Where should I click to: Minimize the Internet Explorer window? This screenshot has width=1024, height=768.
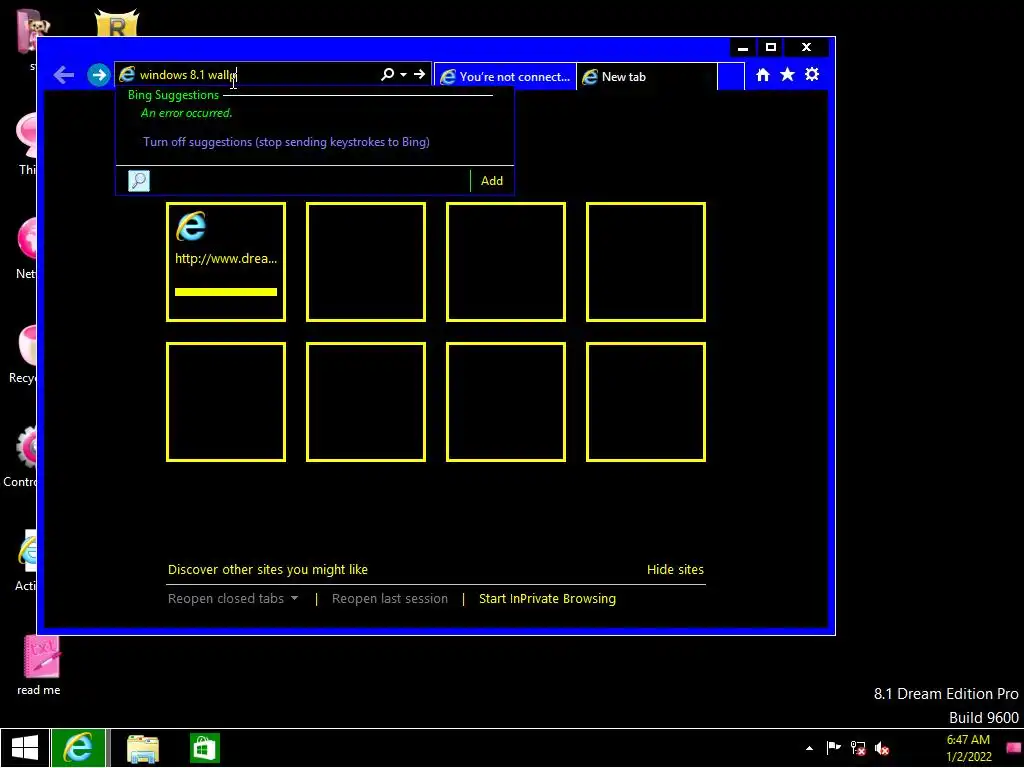click(x=743, y=48)
